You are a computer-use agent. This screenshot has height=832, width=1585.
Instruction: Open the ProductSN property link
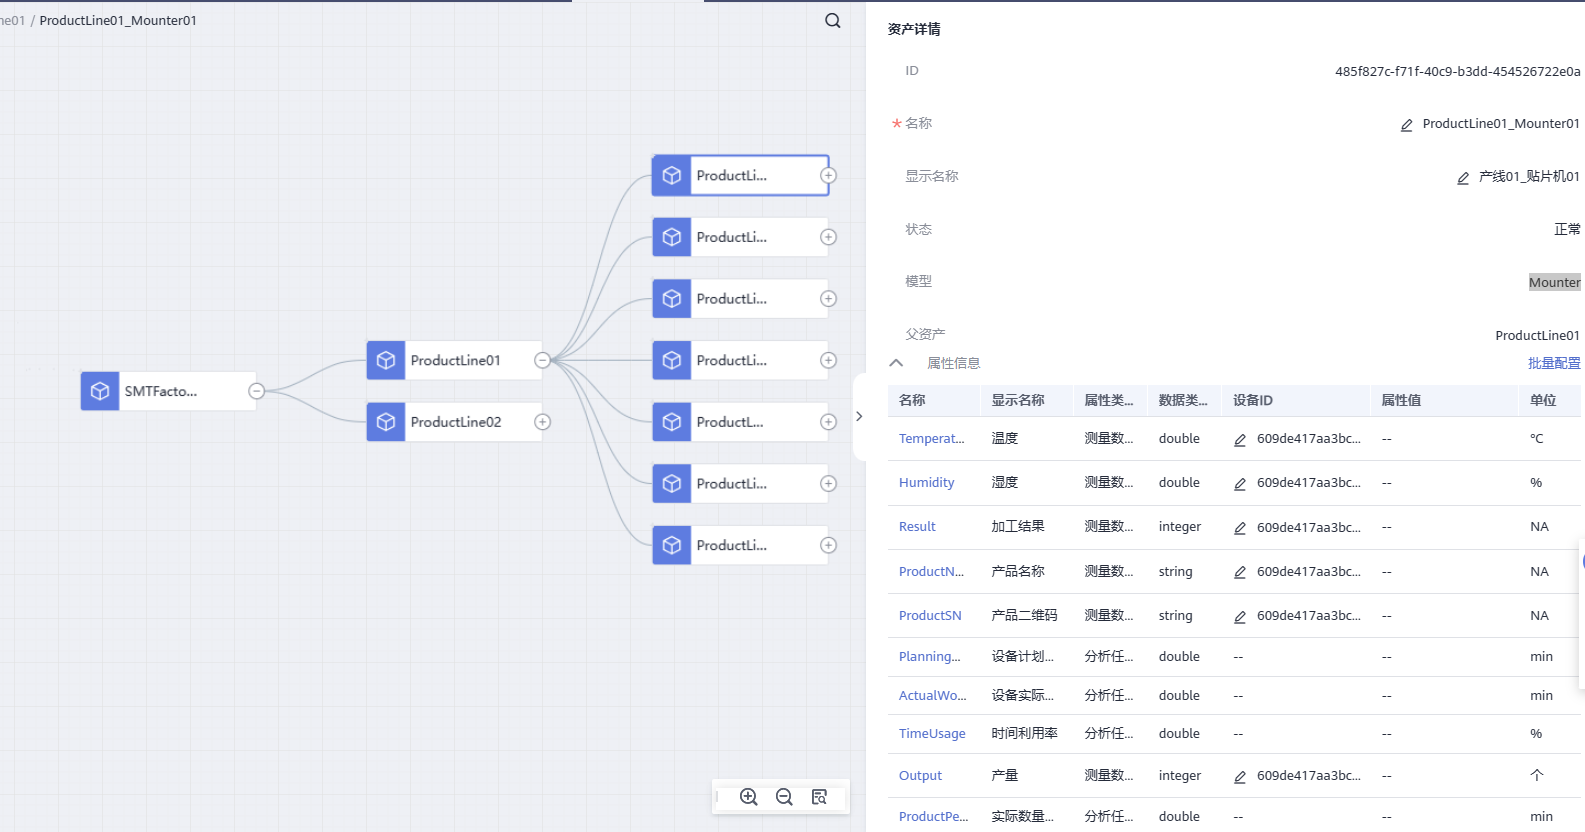point(930,615)
